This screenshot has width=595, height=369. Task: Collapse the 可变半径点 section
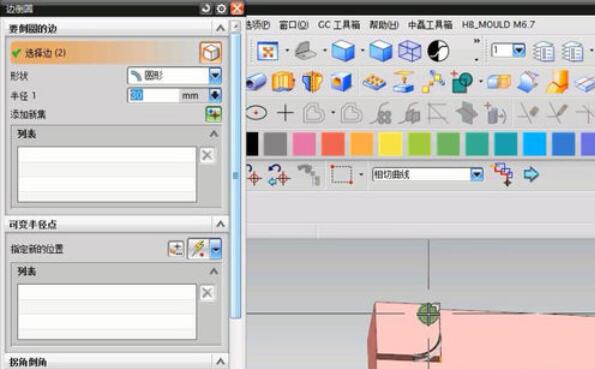point(220,224)
